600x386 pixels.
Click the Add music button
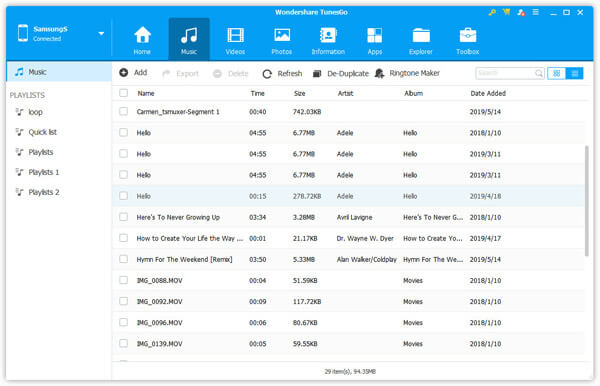pyautogui.click(x=133, y=73)
